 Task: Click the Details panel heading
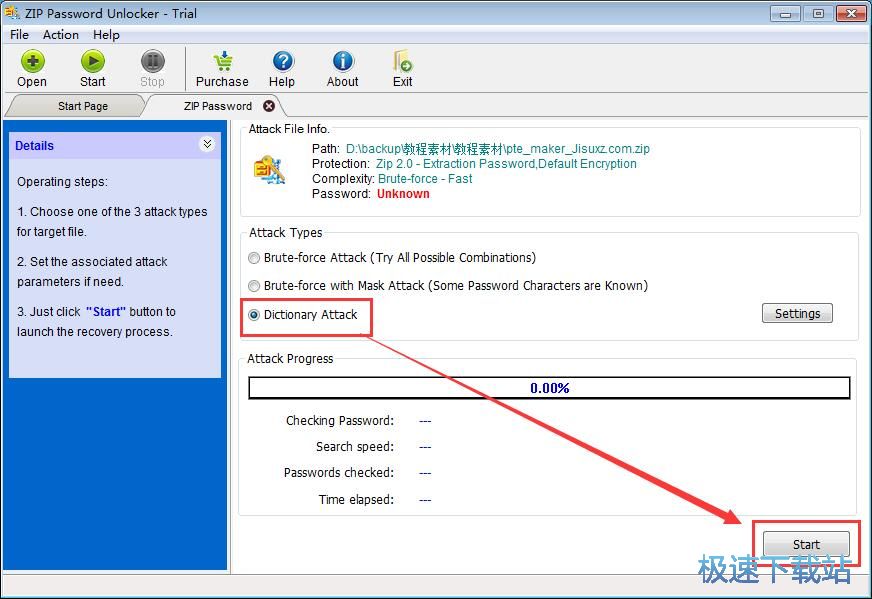pyautogui.click(x=34, y=146)
